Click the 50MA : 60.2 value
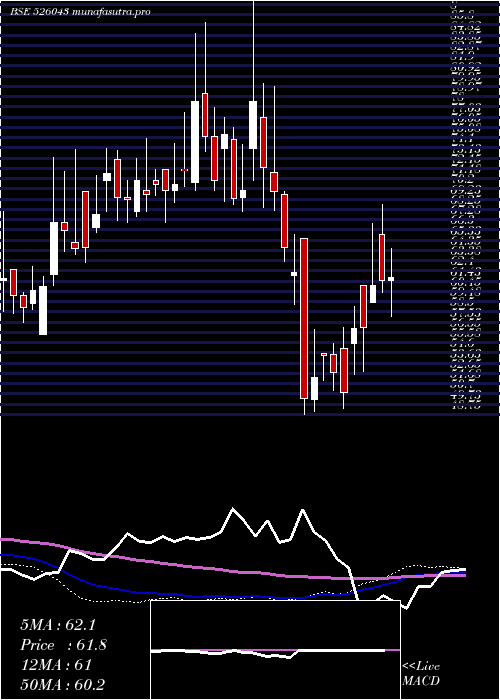The width and height of the screenshot is (500, 700). click(x=62, y=684)
